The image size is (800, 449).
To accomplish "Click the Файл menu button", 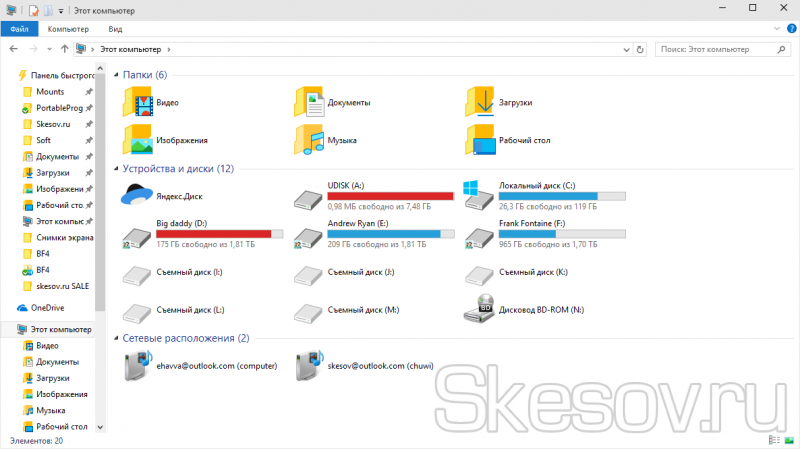I will point(19,29).
